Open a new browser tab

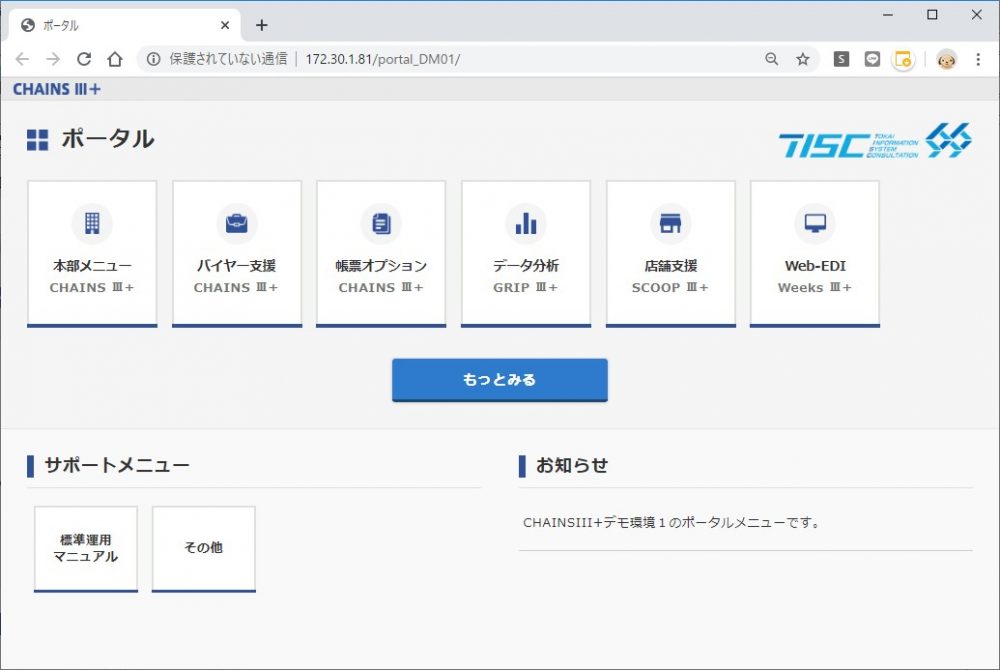[x=261, y=25]
